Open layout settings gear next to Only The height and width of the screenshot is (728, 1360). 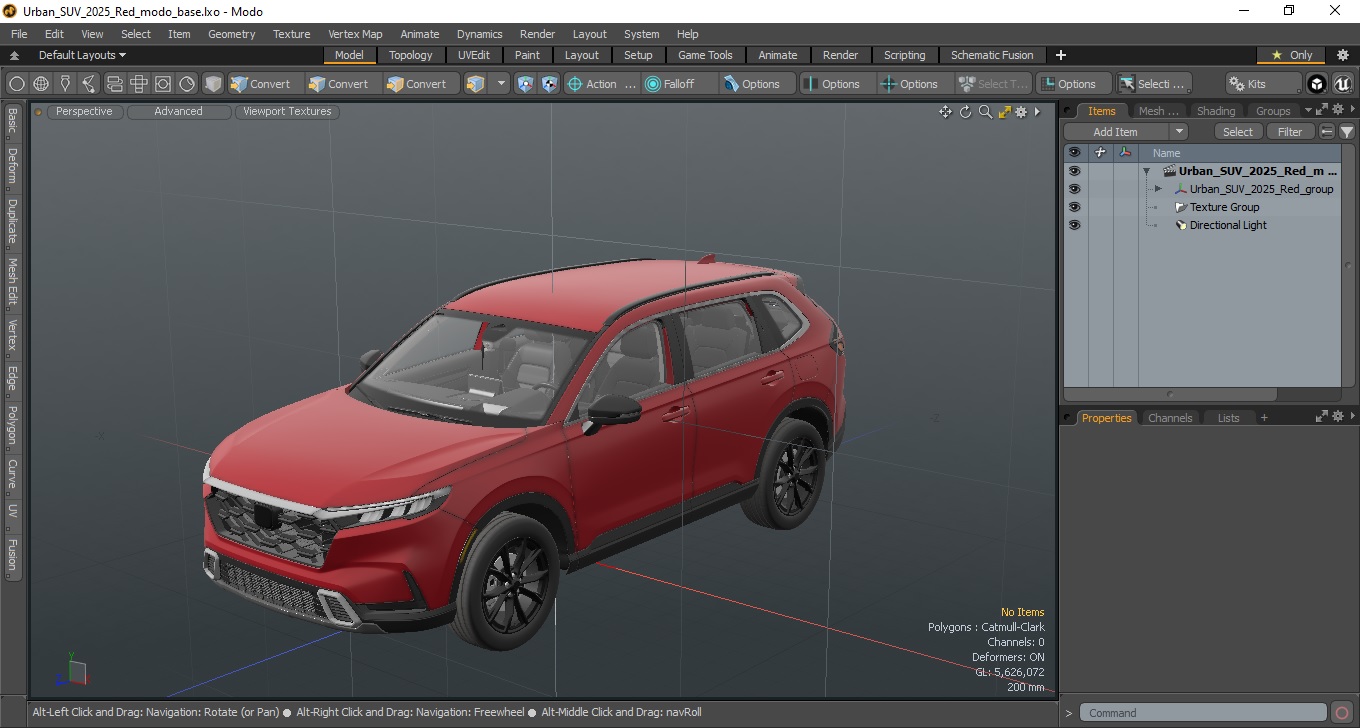pos(1343,55)
